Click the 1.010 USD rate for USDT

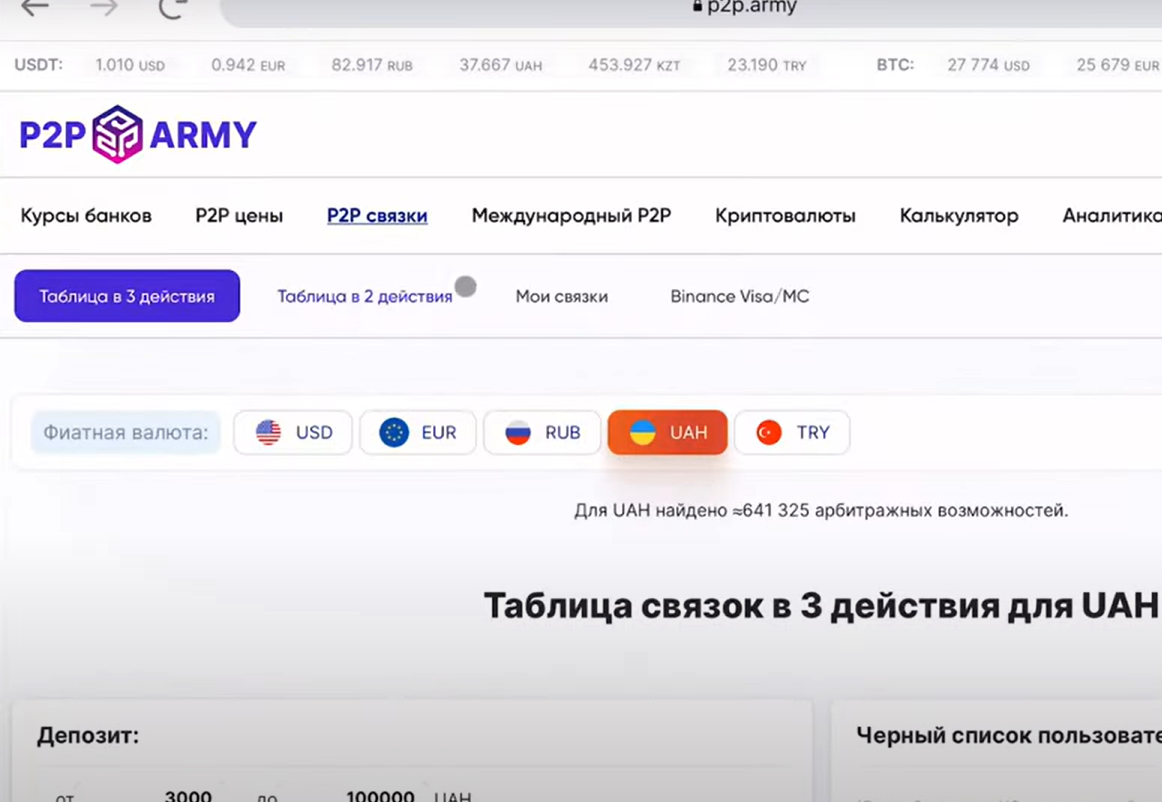[130, 65]
